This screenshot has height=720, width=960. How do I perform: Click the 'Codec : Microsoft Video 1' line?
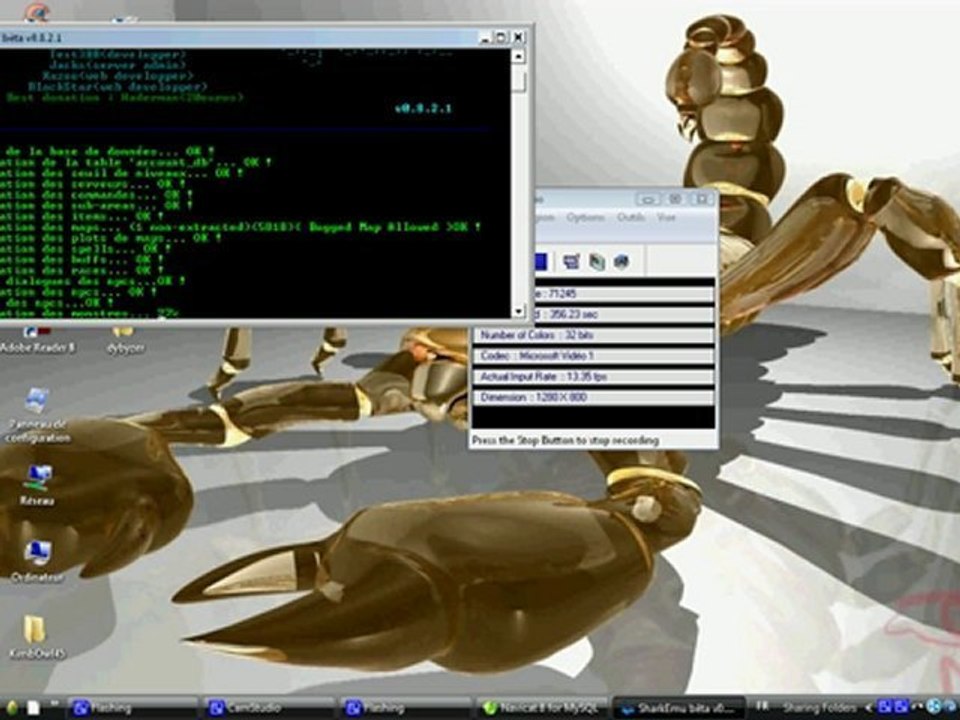(x=593, y=356)
